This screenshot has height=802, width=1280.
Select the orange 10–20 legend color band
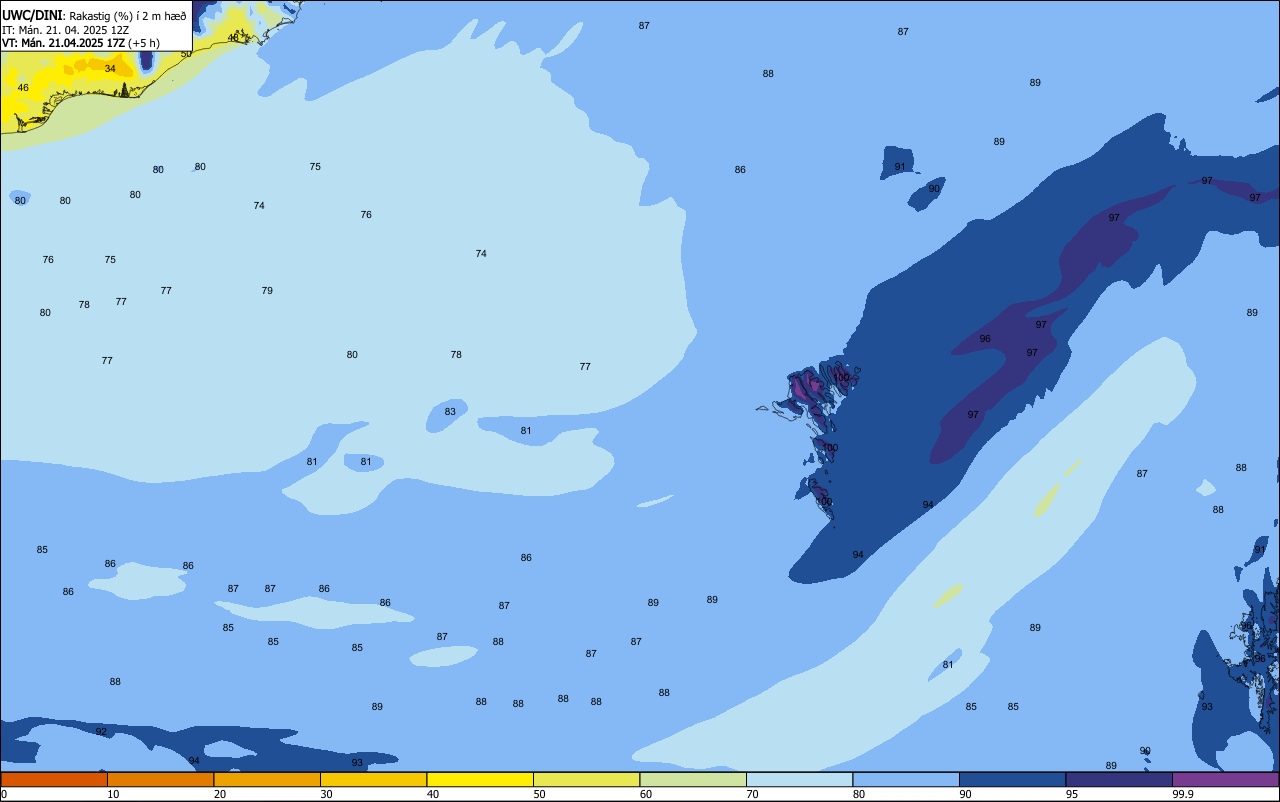click(x=160, y=779)
